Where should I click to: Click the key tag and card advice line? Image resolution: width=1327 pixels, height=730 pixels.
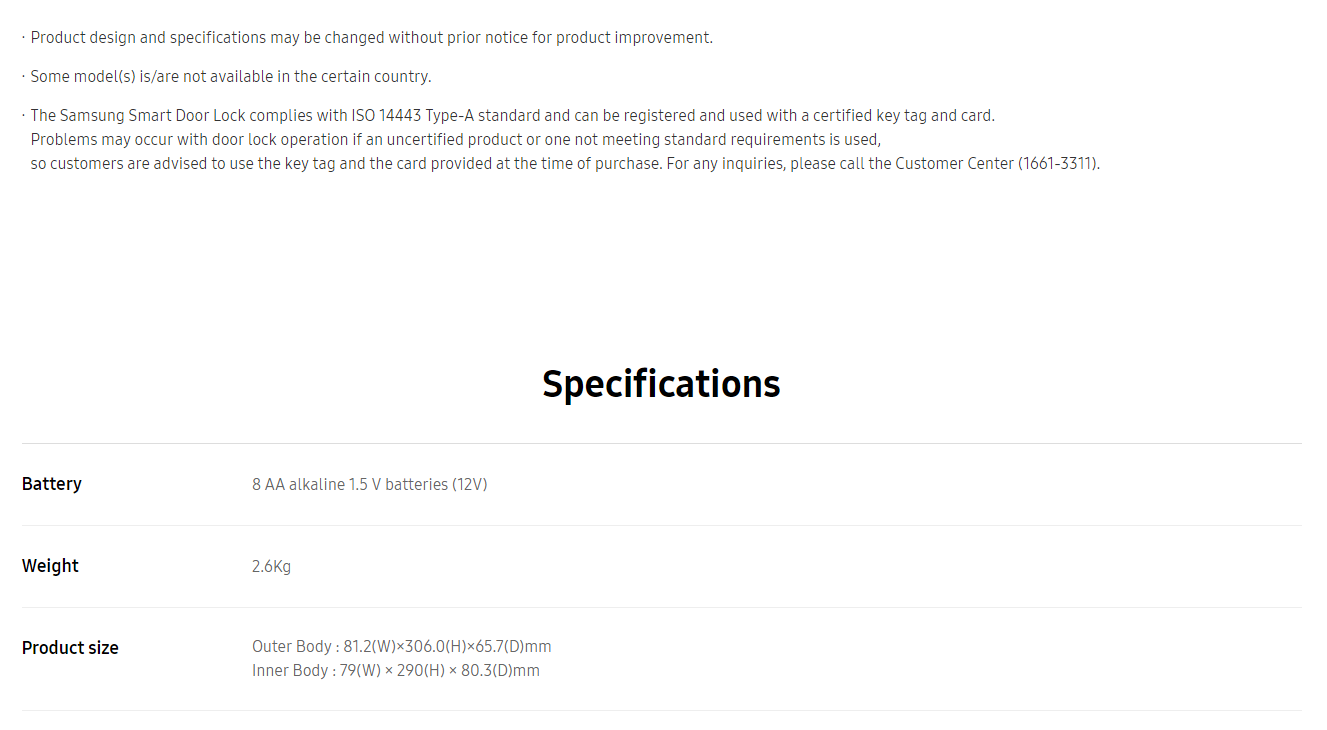tap(565, 164)
